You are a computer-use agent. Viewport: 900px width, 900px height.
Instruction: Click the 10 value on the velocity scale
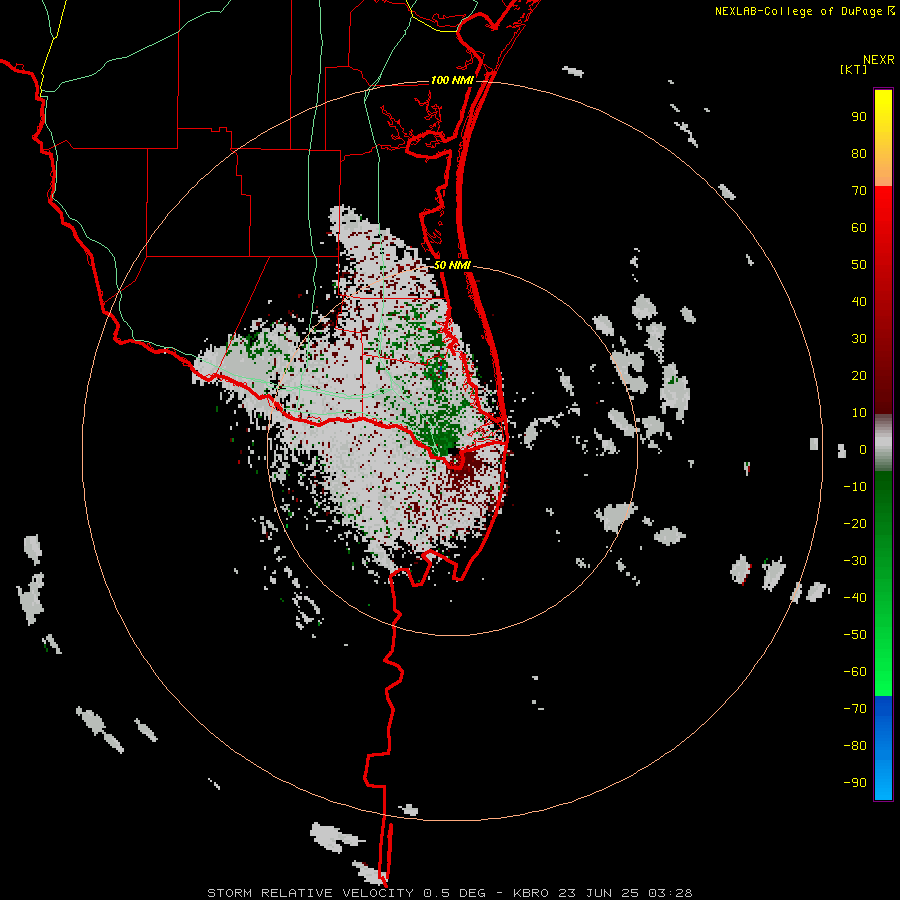(859, 413)
